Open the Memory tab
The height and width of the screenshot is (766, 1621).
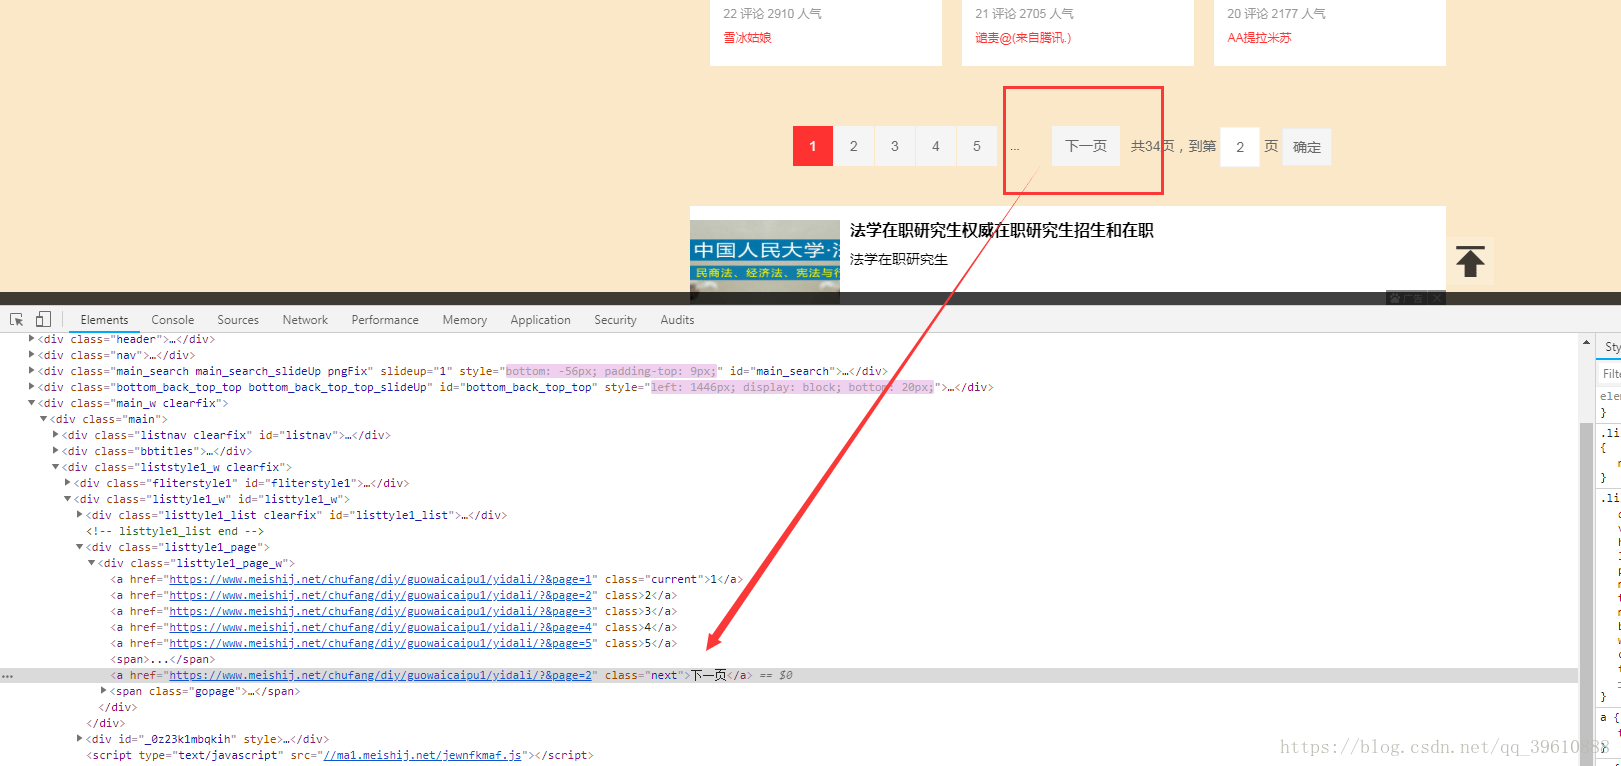tap(465, 320)
